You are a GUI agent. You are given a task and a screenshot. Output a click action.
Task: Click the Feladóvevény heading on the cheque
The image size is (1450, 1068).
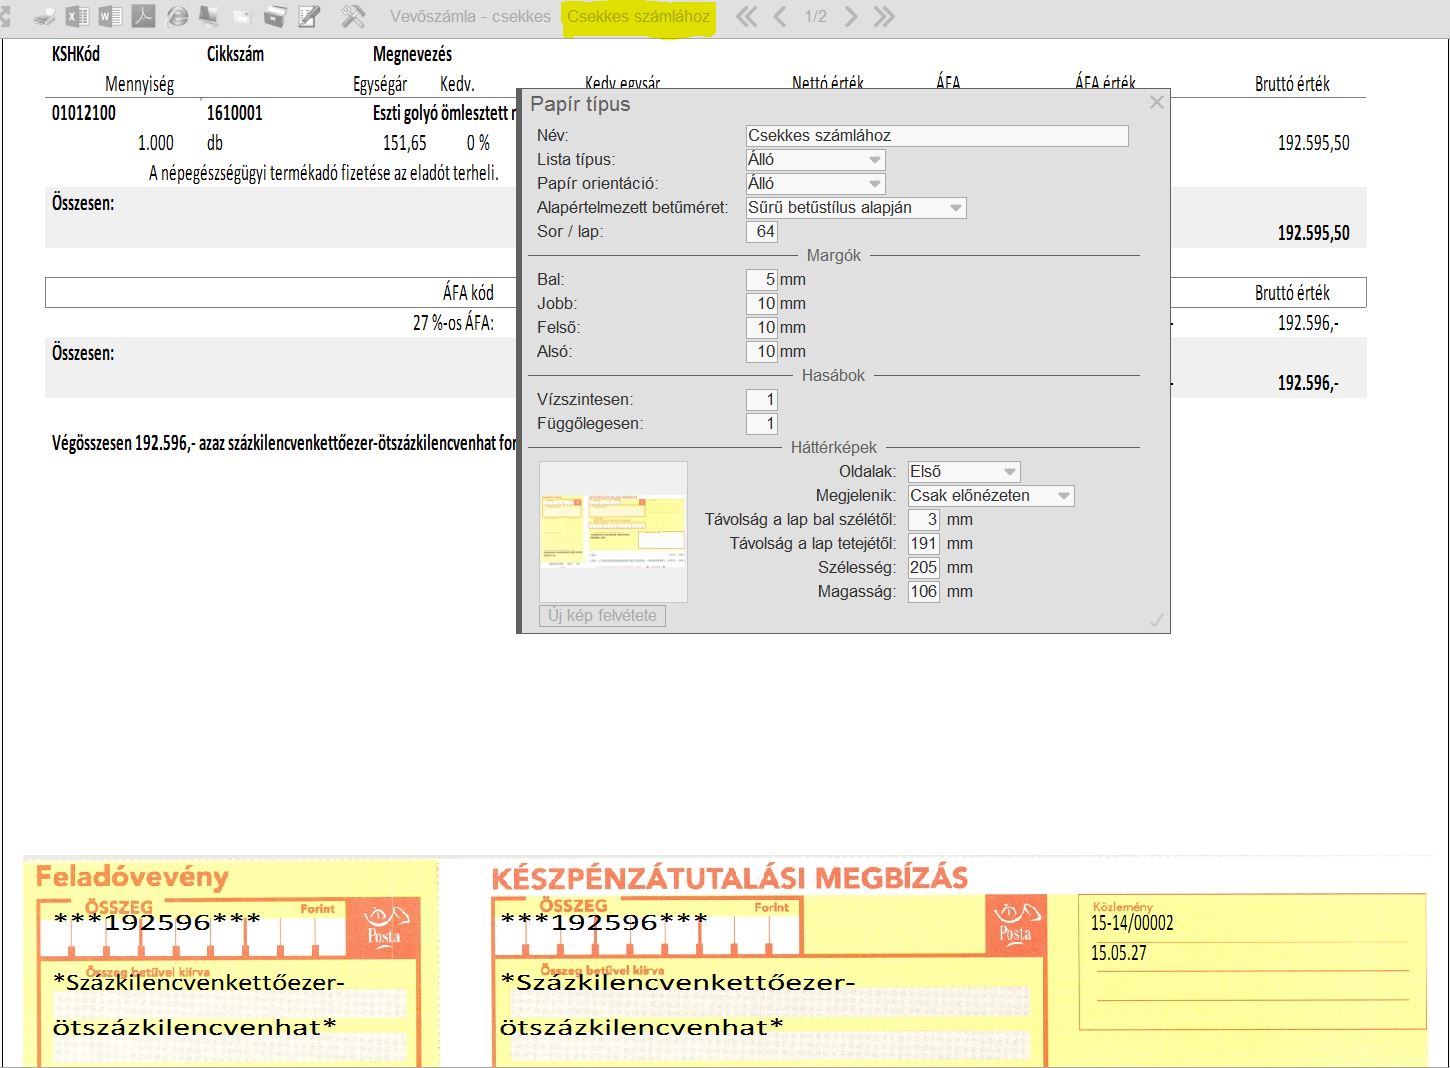pyautogui.click(x=132, y=877)
